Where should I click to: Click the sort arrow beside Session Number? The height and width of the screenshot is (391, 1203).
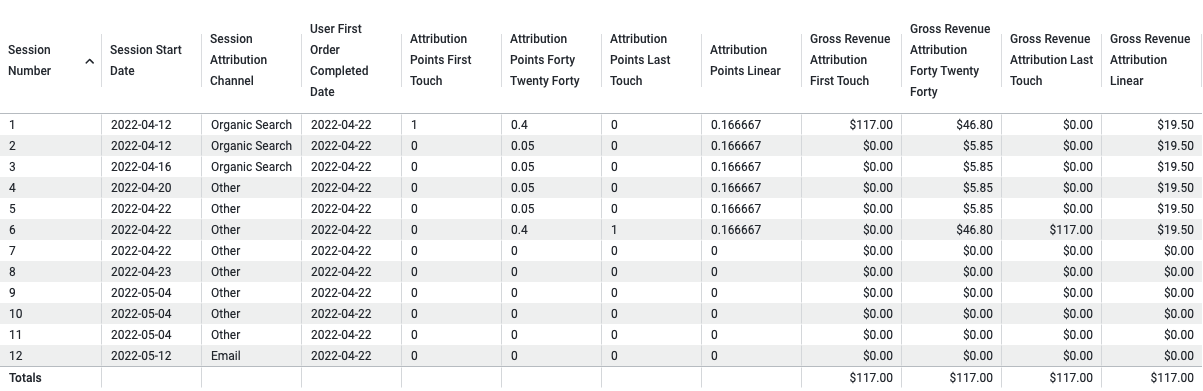pyautogui.click(x=89, y=61)
